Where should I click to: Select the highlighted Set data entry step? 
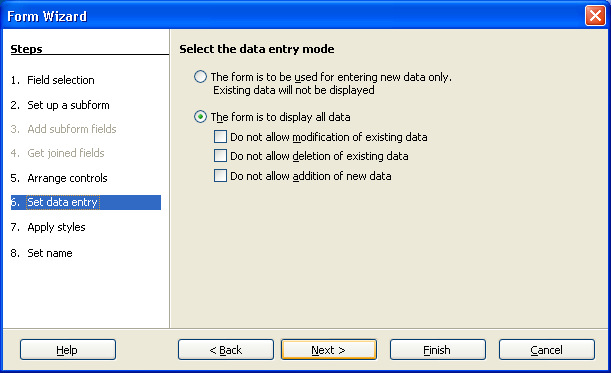point(86,202)
